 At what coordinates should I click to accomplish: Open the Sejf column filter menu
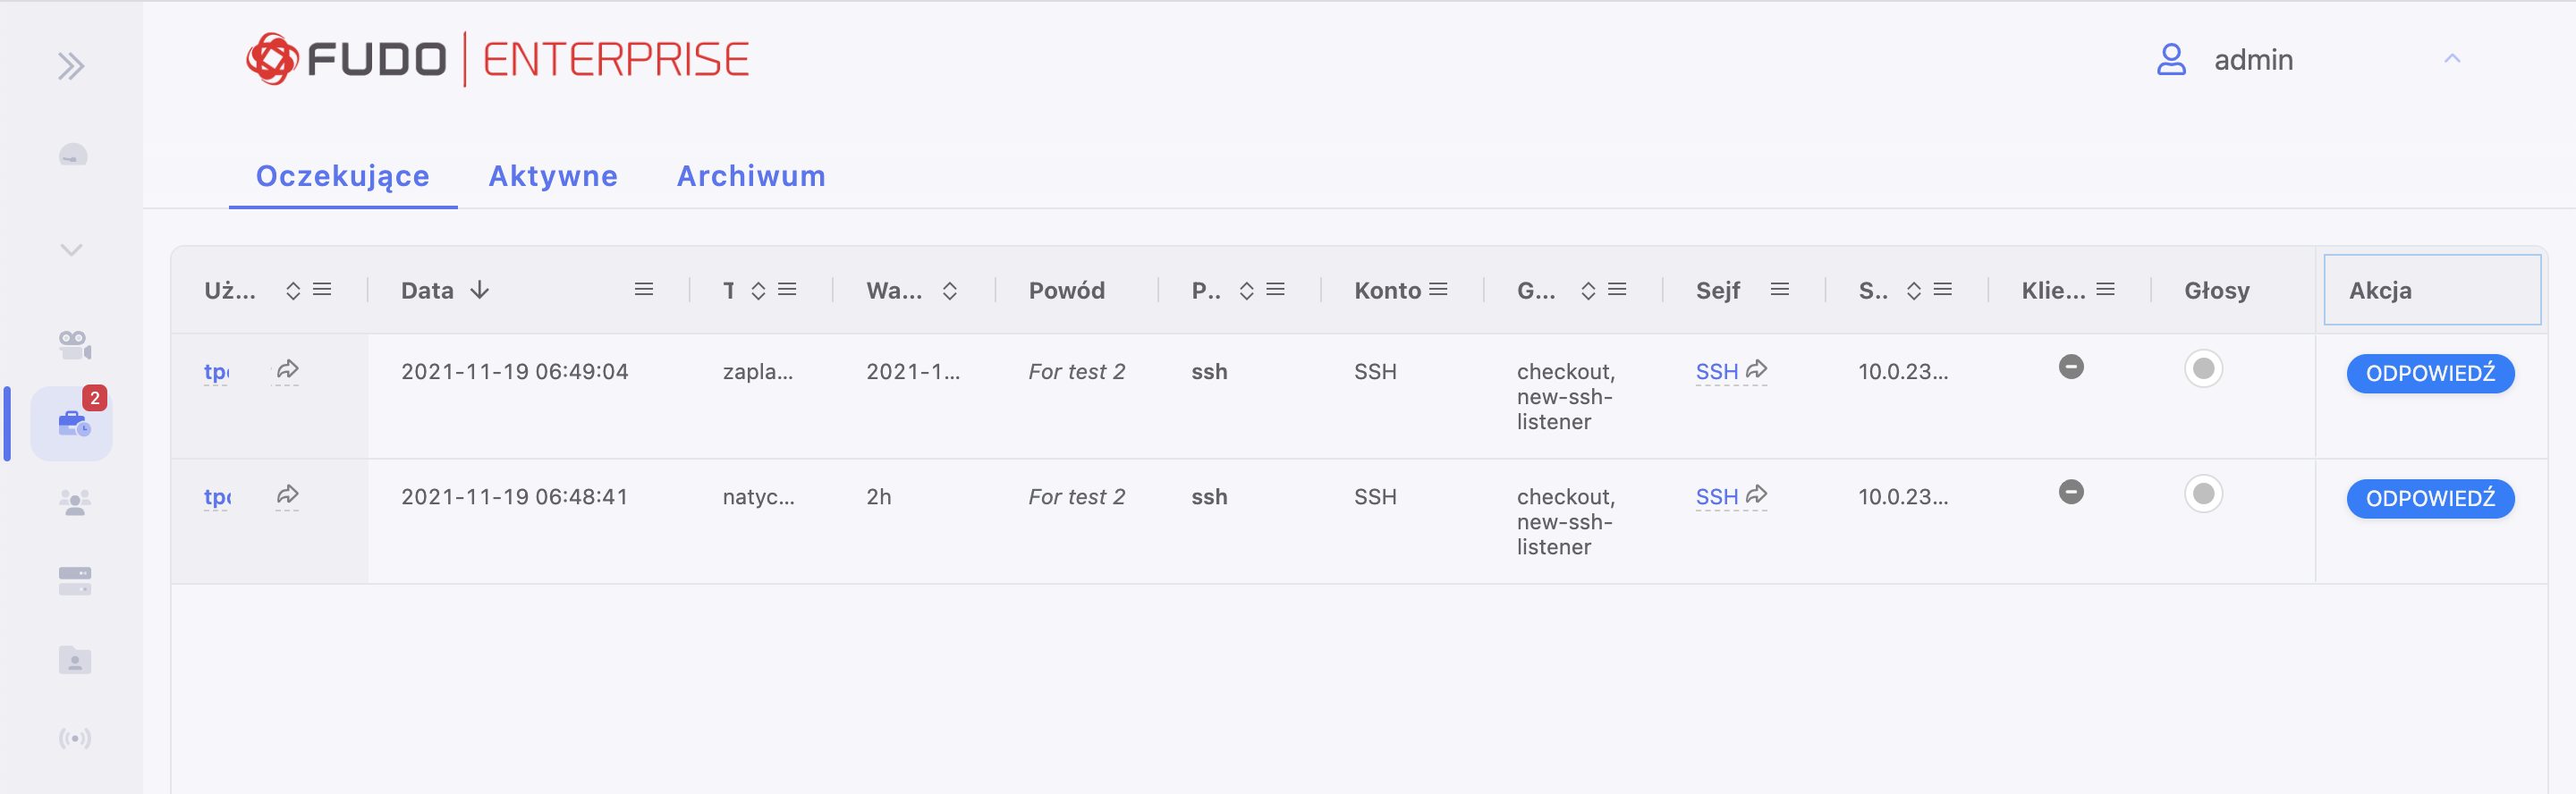point(1779,289)
